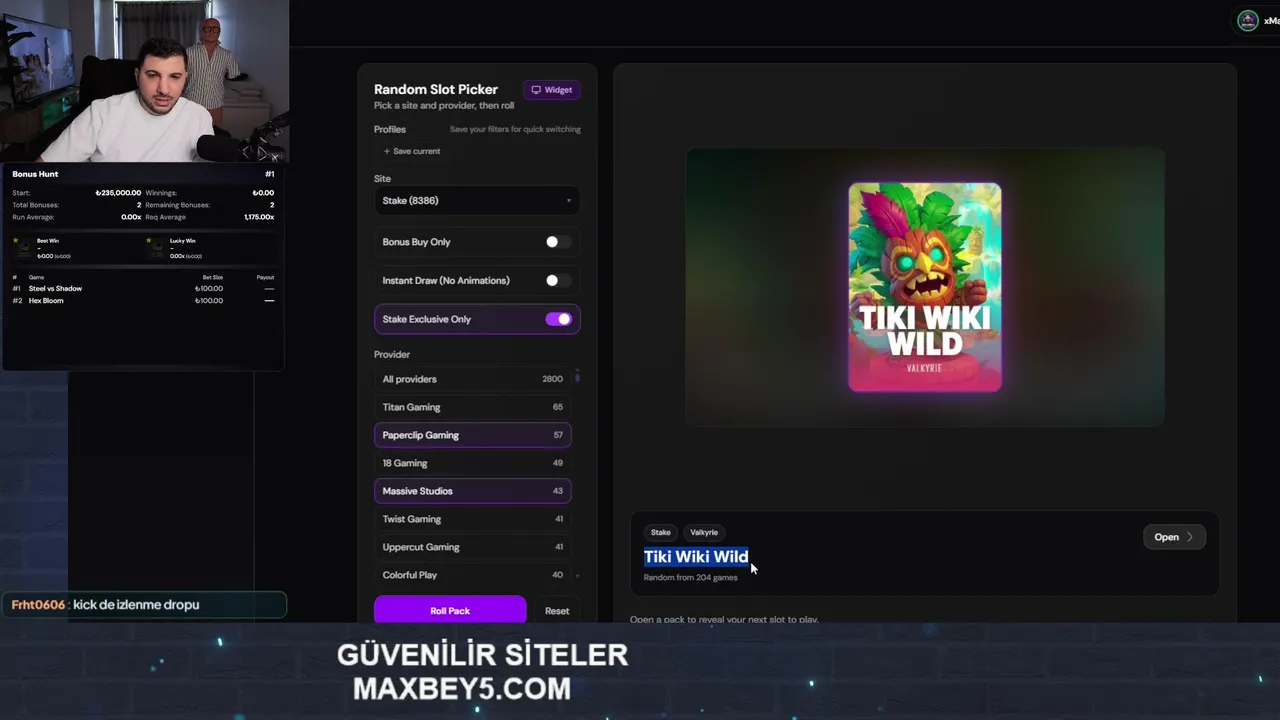Screen dimensions: 1280x720
Task: Open the Site dropdown showing Stake (8386)
Action: [477, 201]
